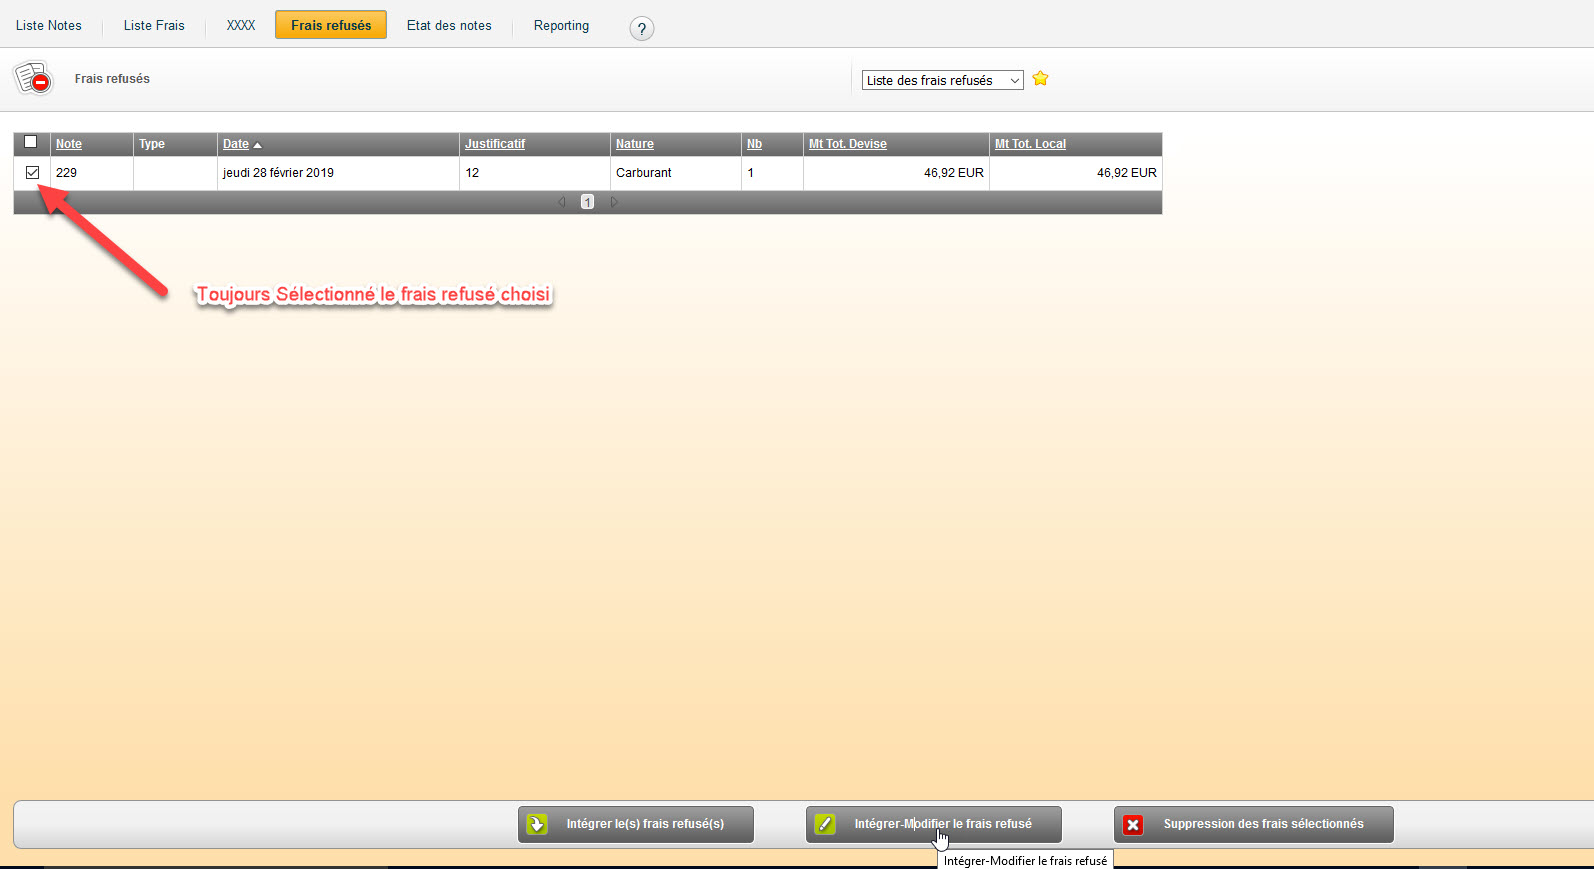Click the yellow favorite star icon
Screen dimensions: 1594x869
click(1040, 79)
